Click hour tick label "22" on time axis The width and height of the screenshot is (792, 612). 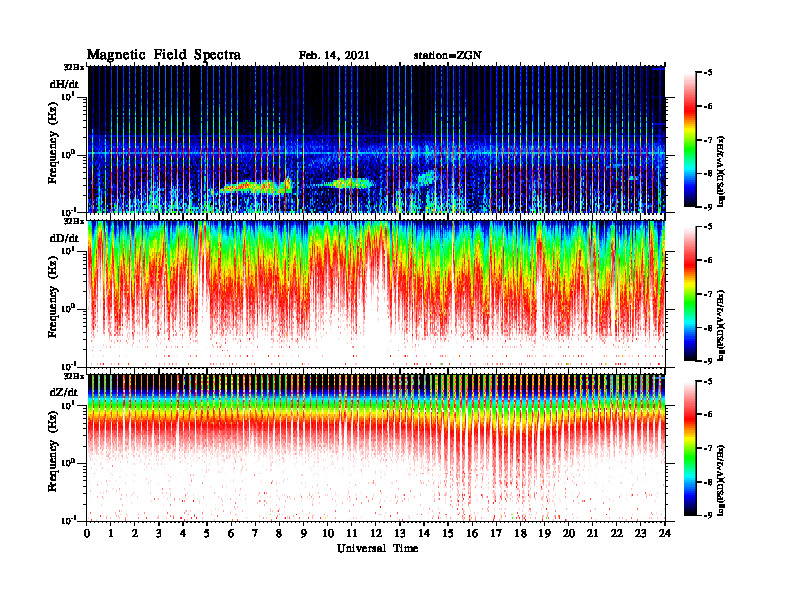coord(617,534)
